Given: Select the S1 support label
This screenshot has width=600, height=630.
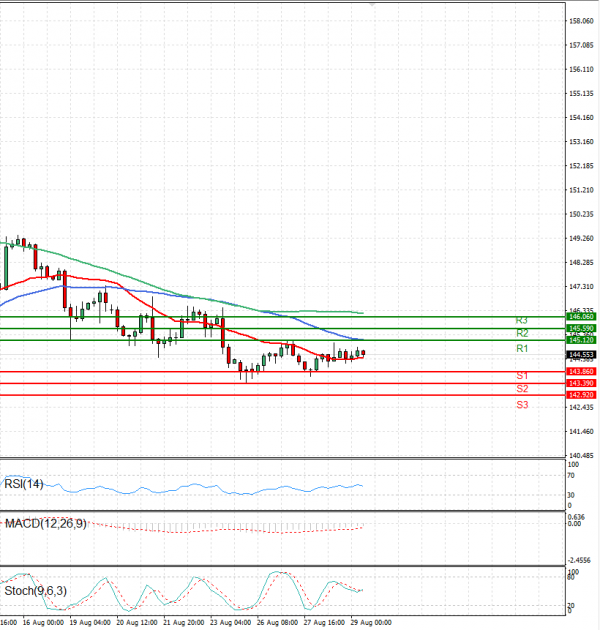Looking at the screenshot, I should pyautogui.click(x=522, y=375).
